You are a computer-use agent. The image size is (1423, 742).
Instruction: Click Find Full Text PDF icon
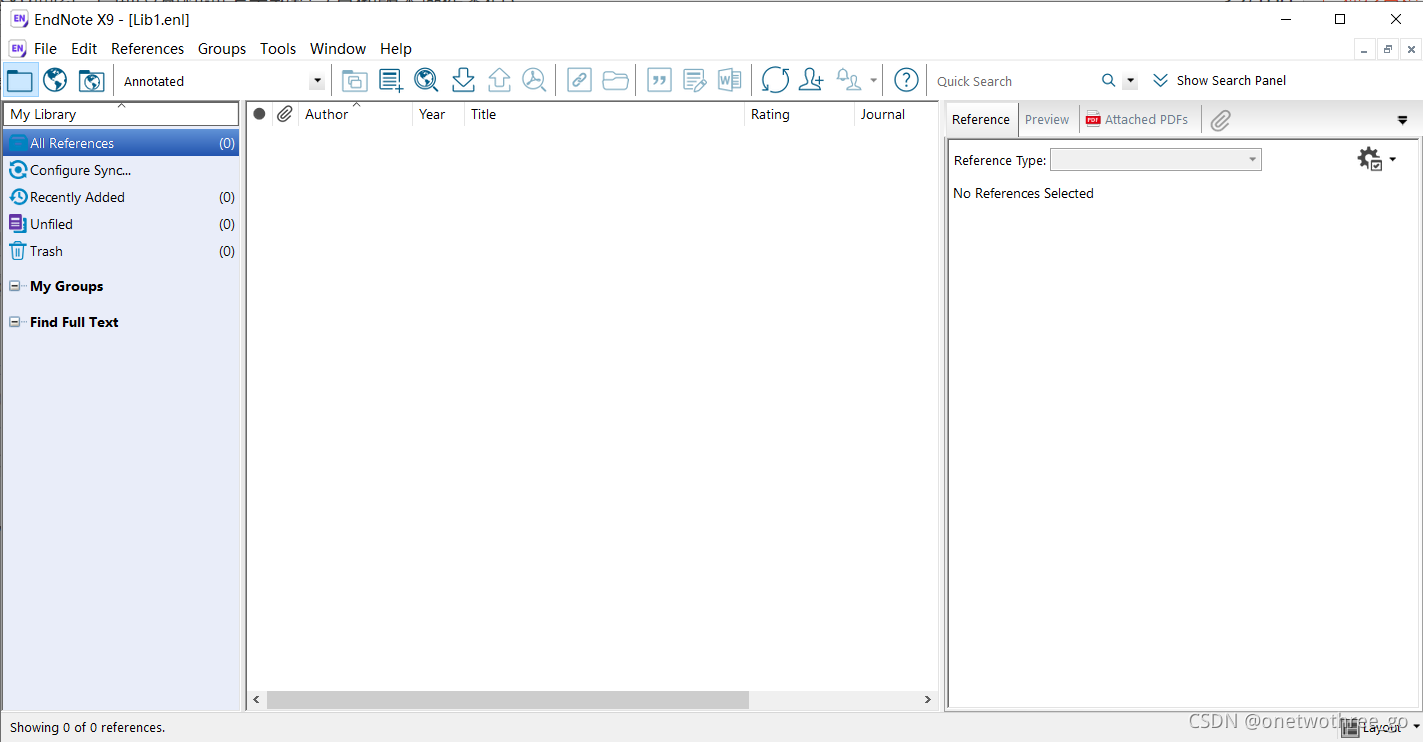point(534,81)
